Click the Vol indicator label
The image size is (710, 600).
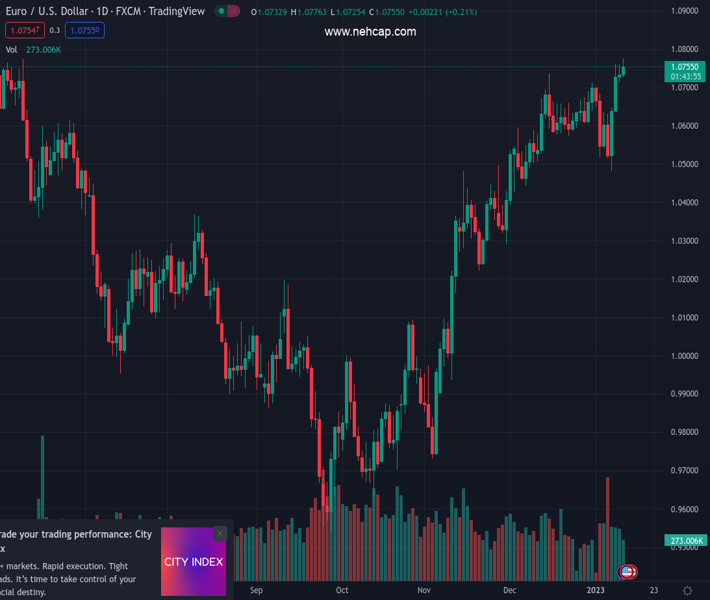11,49
